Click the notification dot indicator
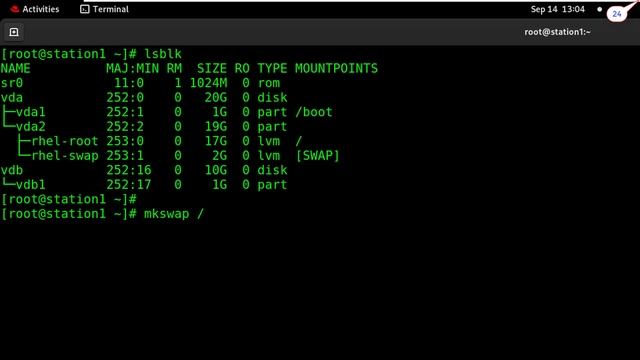Viewport: 640px width, 360px height. (599, 9)
